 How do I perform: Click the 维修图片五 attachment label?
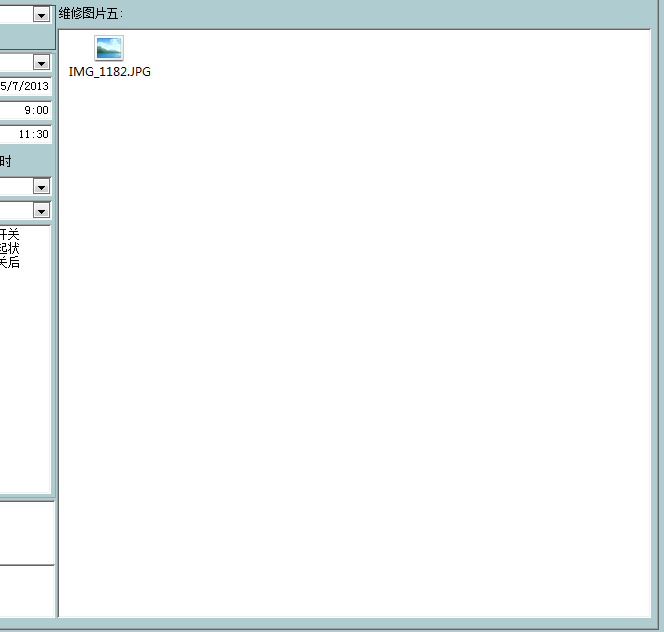[x=90, y=14]
